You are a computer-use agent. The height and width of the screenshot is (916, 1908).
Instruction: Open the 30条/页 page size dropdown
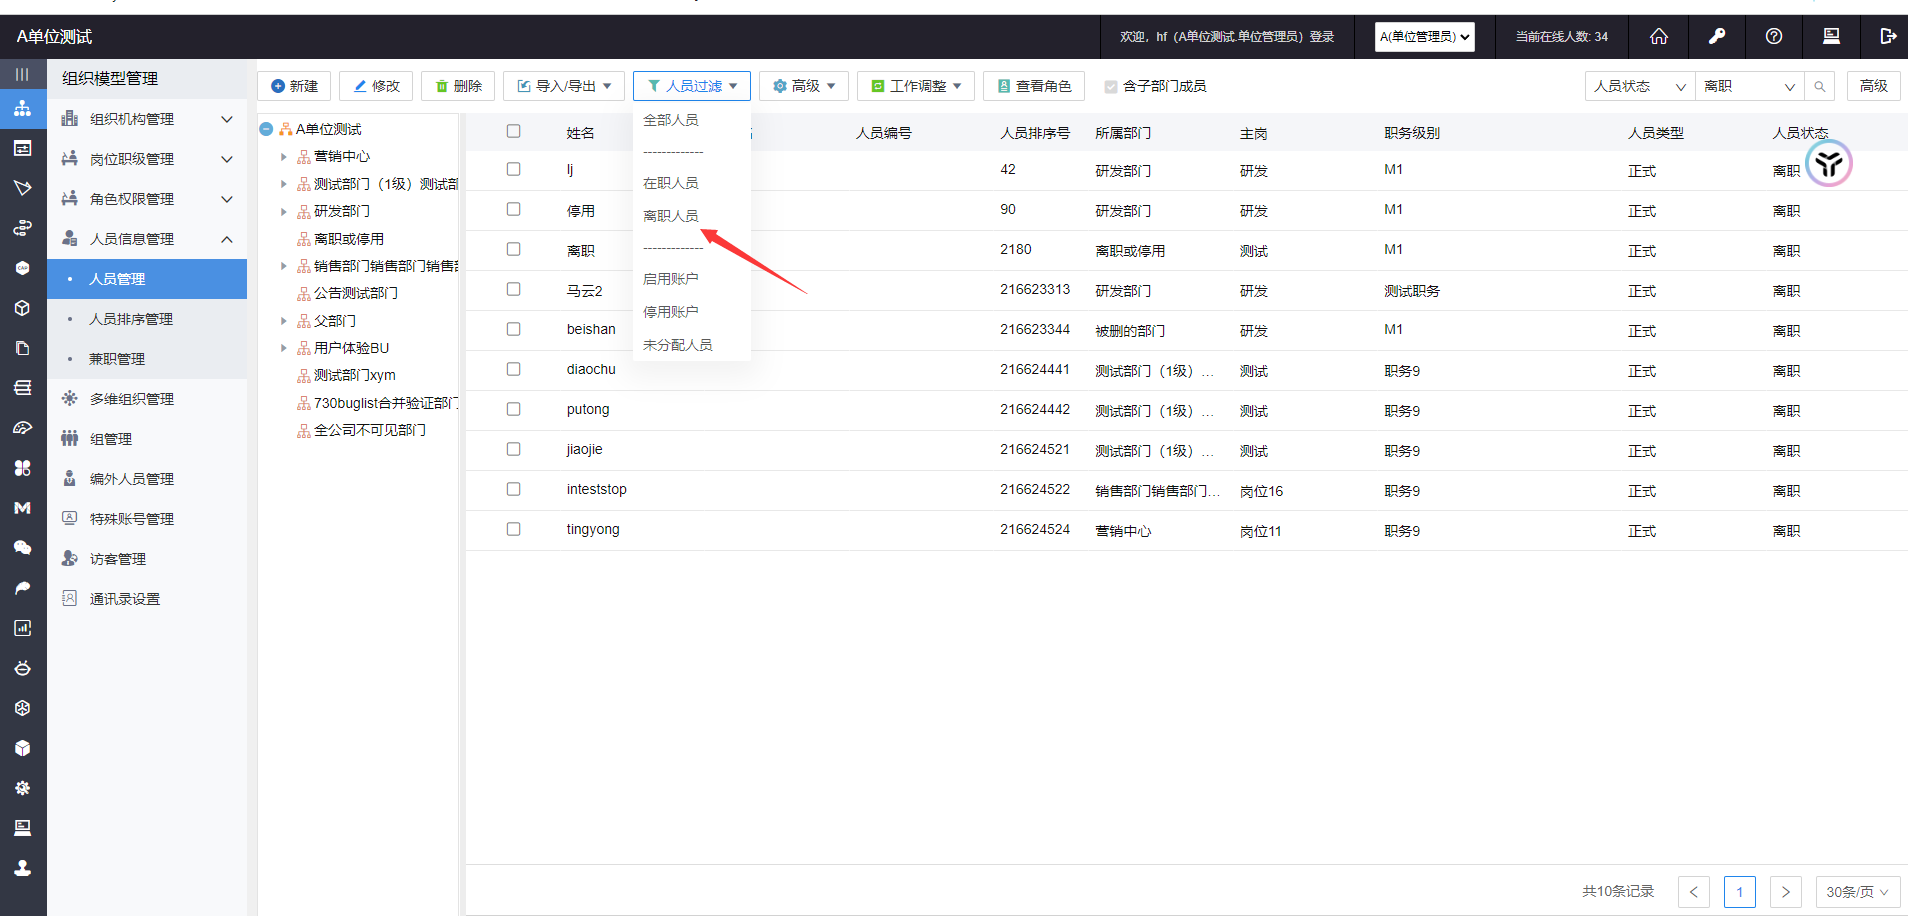tap(1856, 892)
